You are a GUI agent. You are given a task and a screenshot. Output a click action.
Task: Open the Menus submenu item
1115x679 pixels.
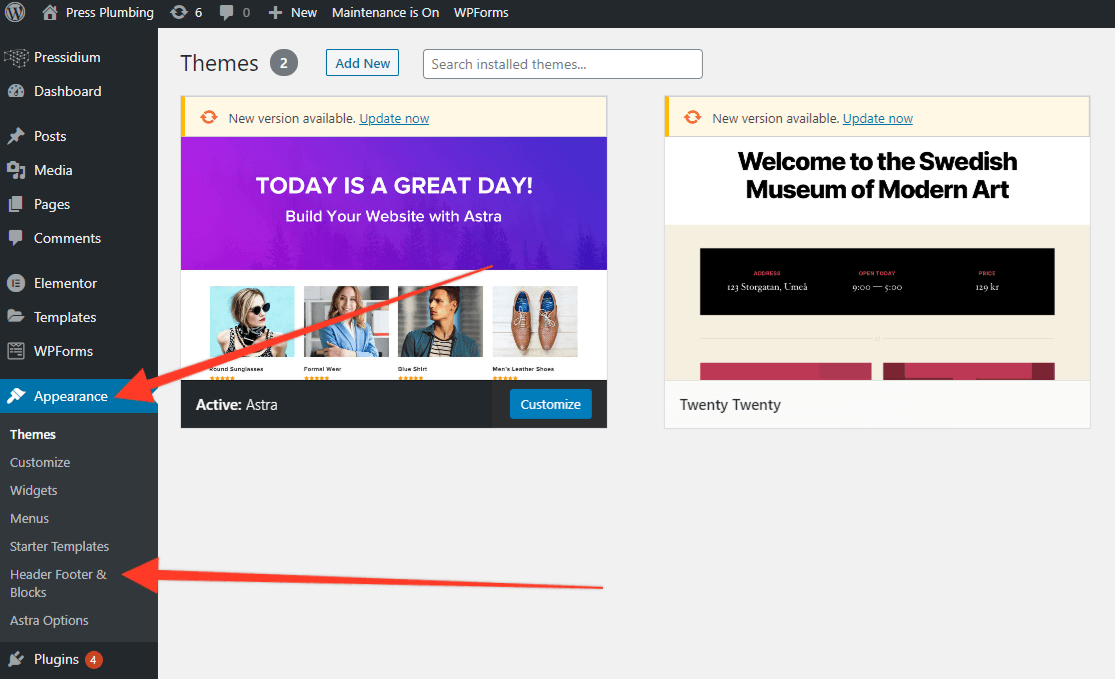(x=29, y=518)
